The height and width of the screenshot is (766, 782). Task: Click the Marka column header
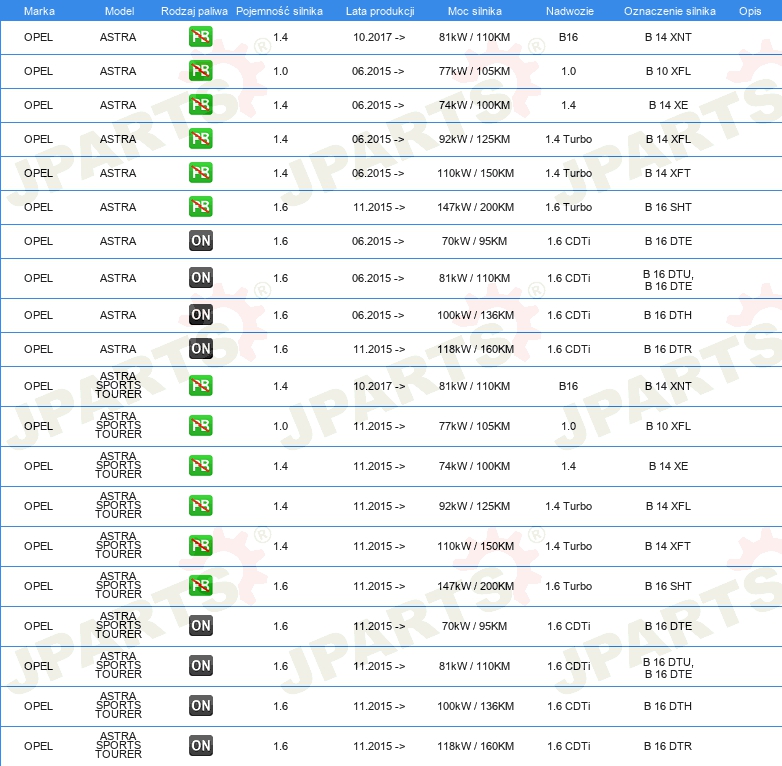pyautogui.click(x=39, y=10)
